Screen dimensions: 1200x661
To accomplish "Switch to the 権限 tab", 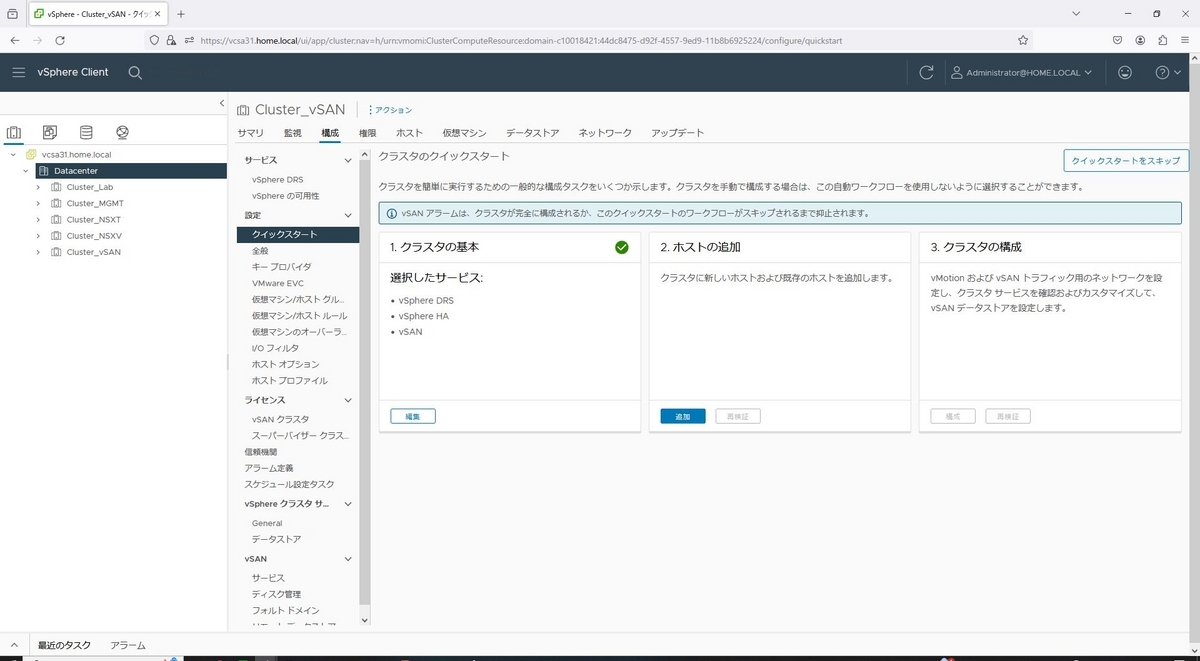I will pos(367,133).
